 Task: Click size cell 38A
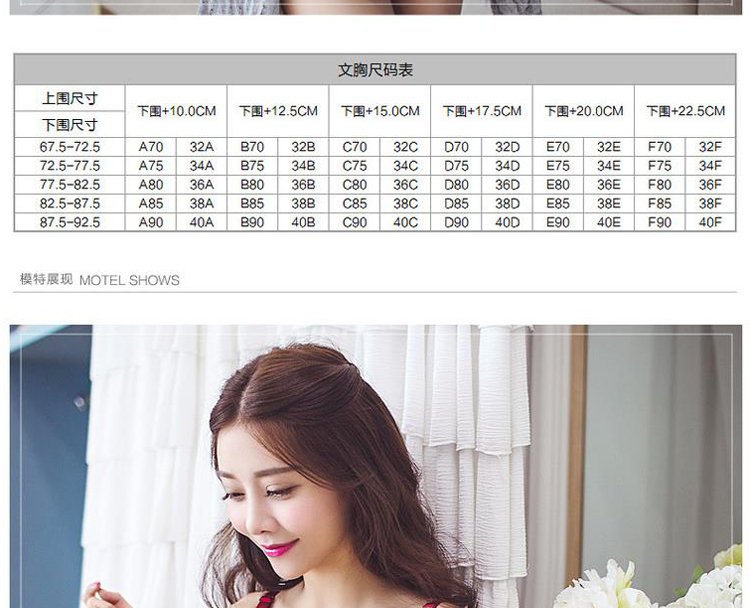tap(201, 204)
